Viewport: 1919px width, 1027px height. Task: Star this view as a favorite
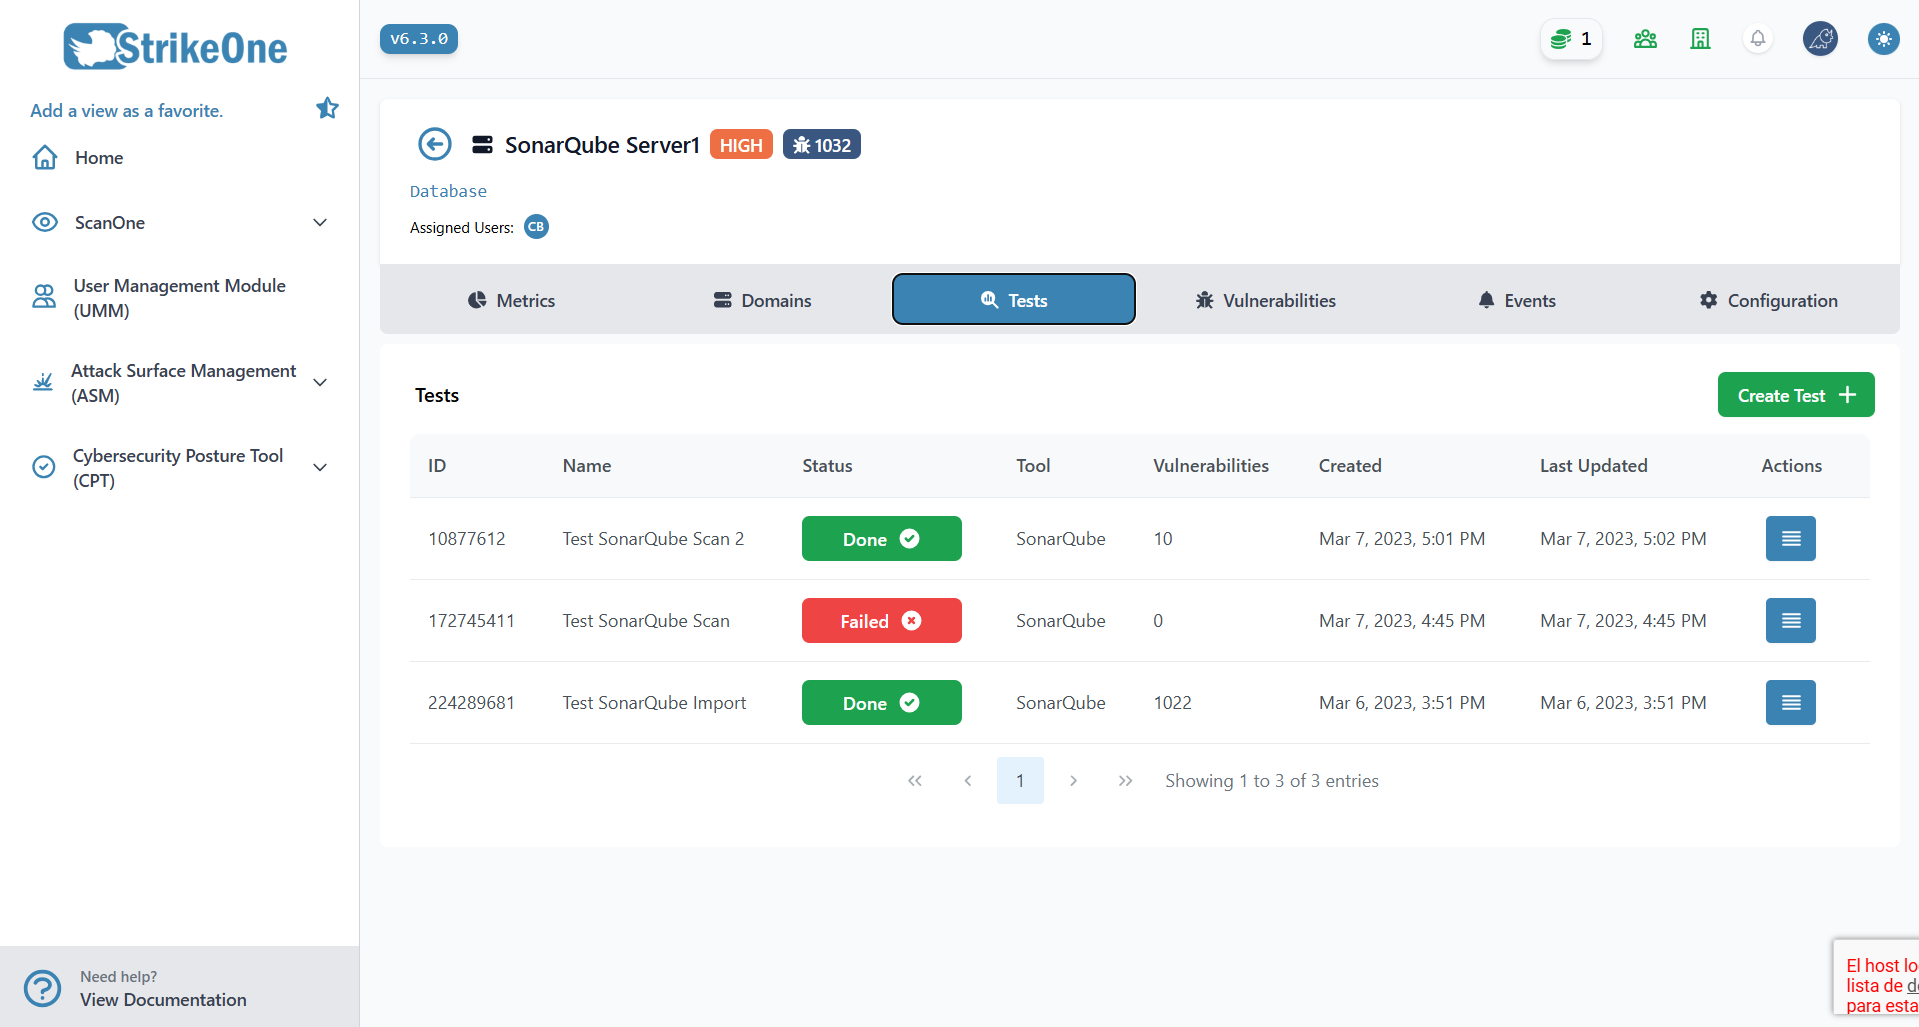(327, 108)
